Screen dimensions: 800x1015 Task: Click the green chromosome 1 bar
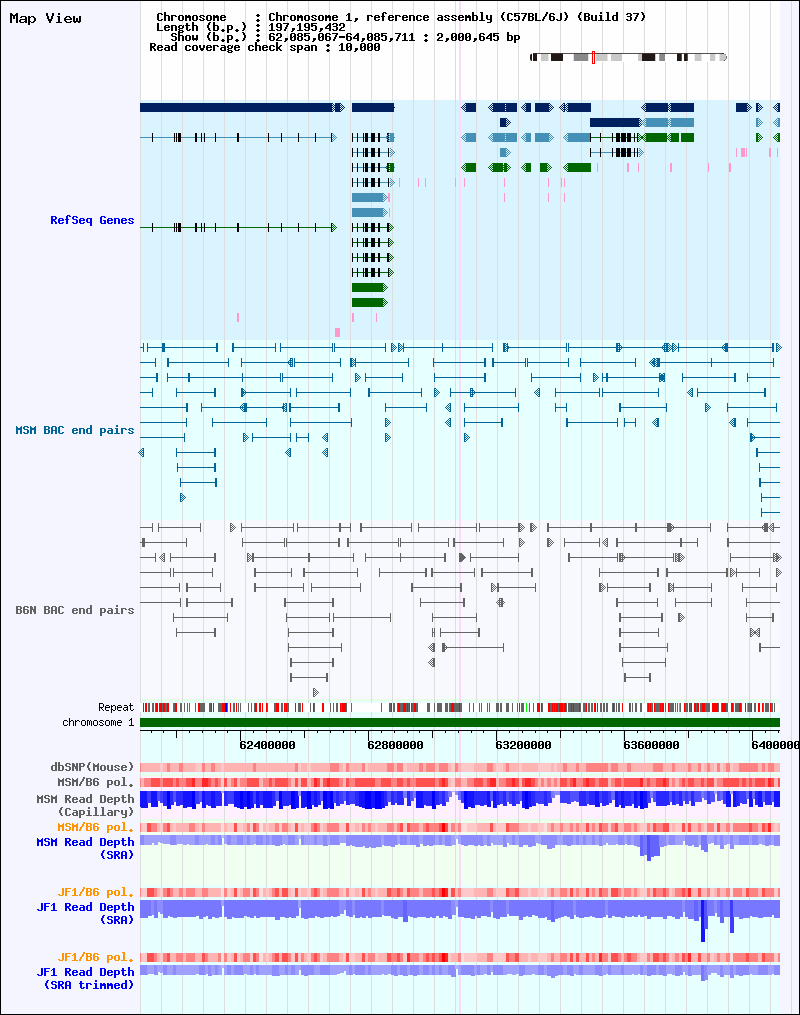(x=460, y=722)
